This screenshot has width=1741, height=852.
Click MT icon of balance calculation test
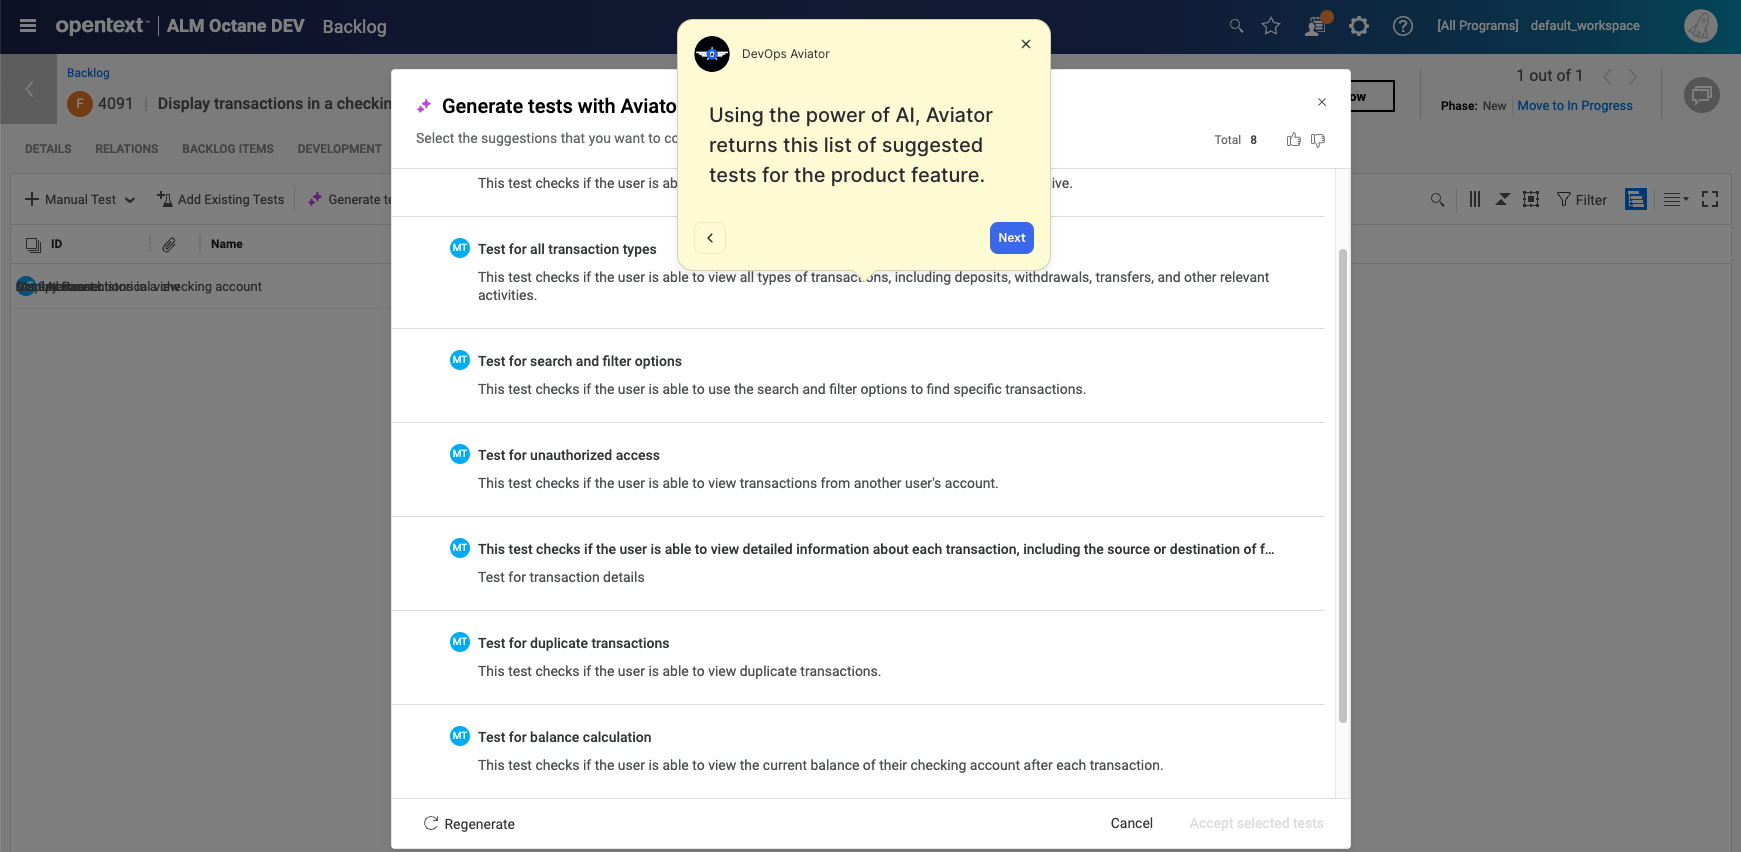click(x=460, y=736)
